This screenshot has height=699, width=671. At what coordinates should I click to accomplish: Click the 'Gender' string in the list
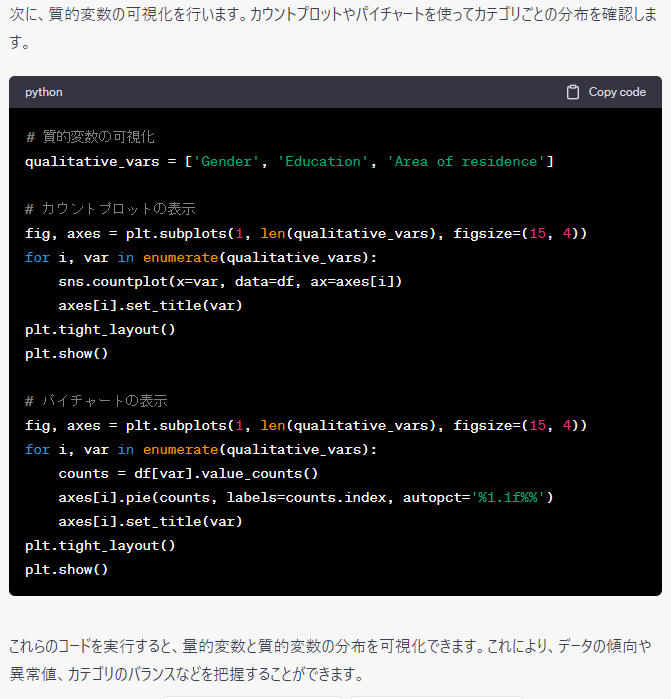click(x=226, y=161)
